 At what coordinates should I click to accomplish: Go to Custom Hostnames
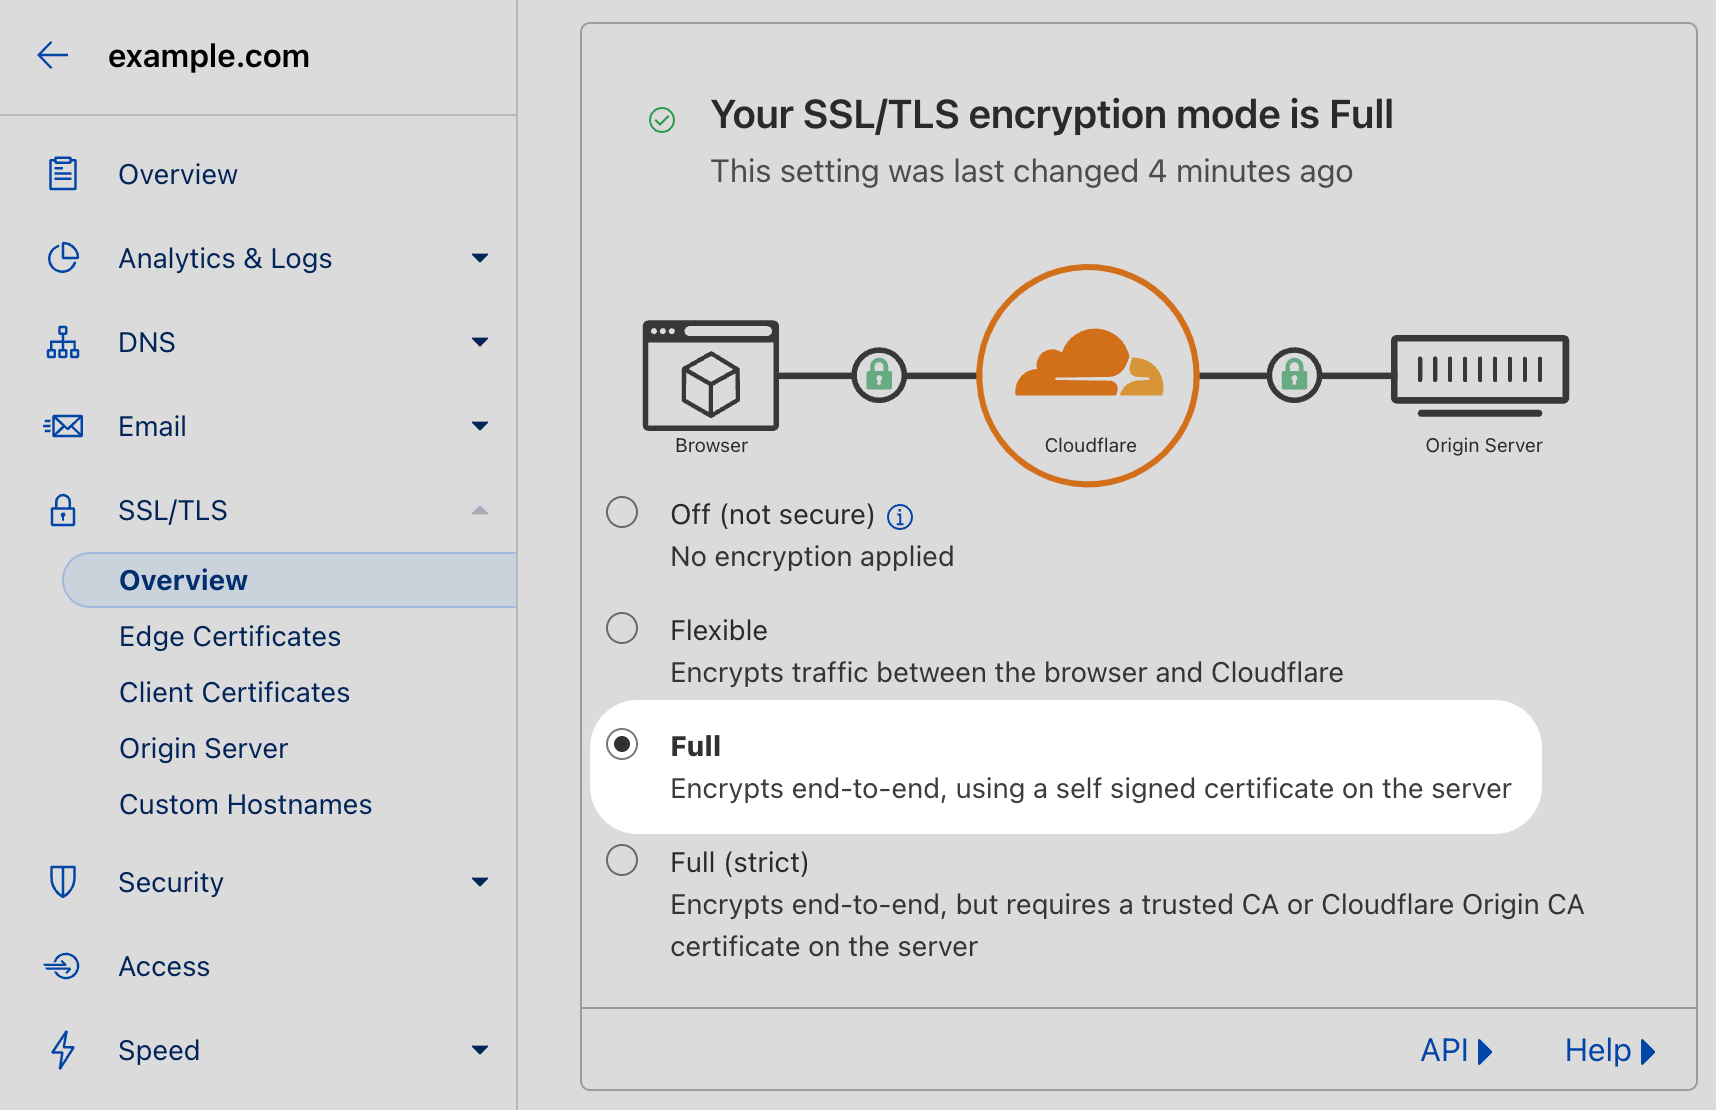pyautogui.click(x=246, y=804)
